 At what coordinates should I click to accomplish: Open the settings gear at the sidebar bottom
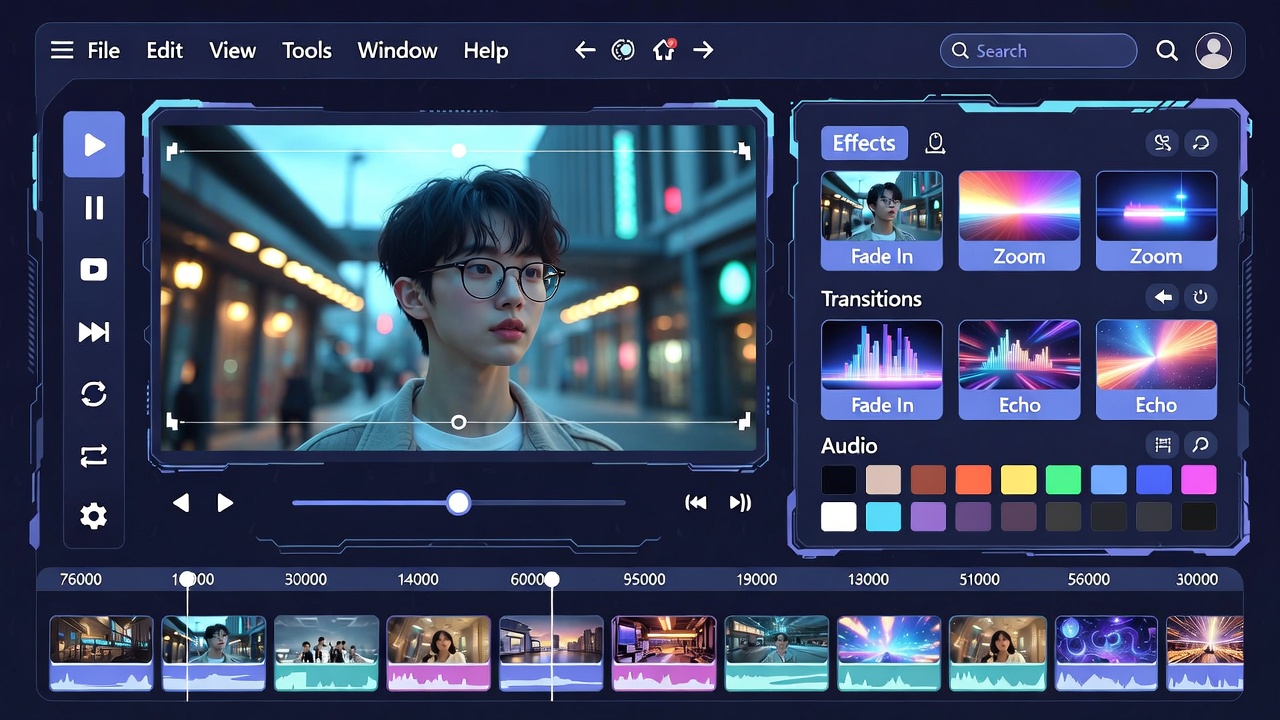tap(94, 516)
